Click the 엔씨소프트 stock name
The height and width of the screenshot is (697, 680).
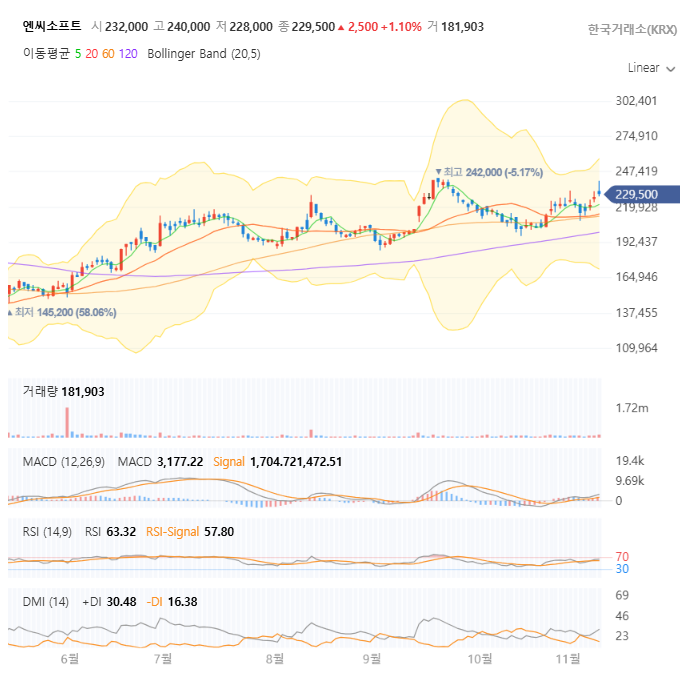tap(52, 26)
